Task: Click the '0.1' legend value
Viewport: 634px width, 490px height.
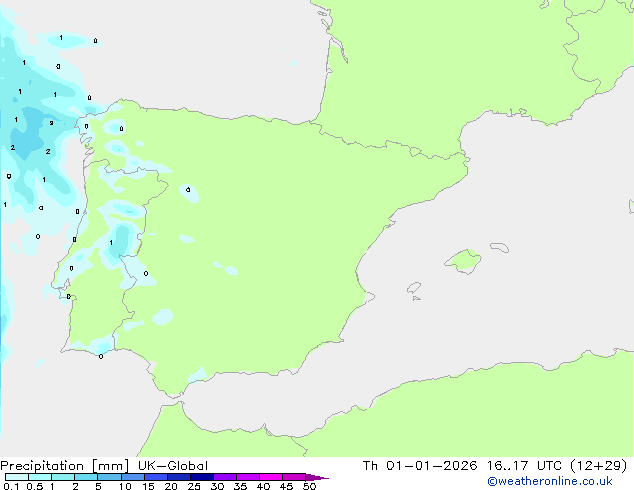Action: 11,486
